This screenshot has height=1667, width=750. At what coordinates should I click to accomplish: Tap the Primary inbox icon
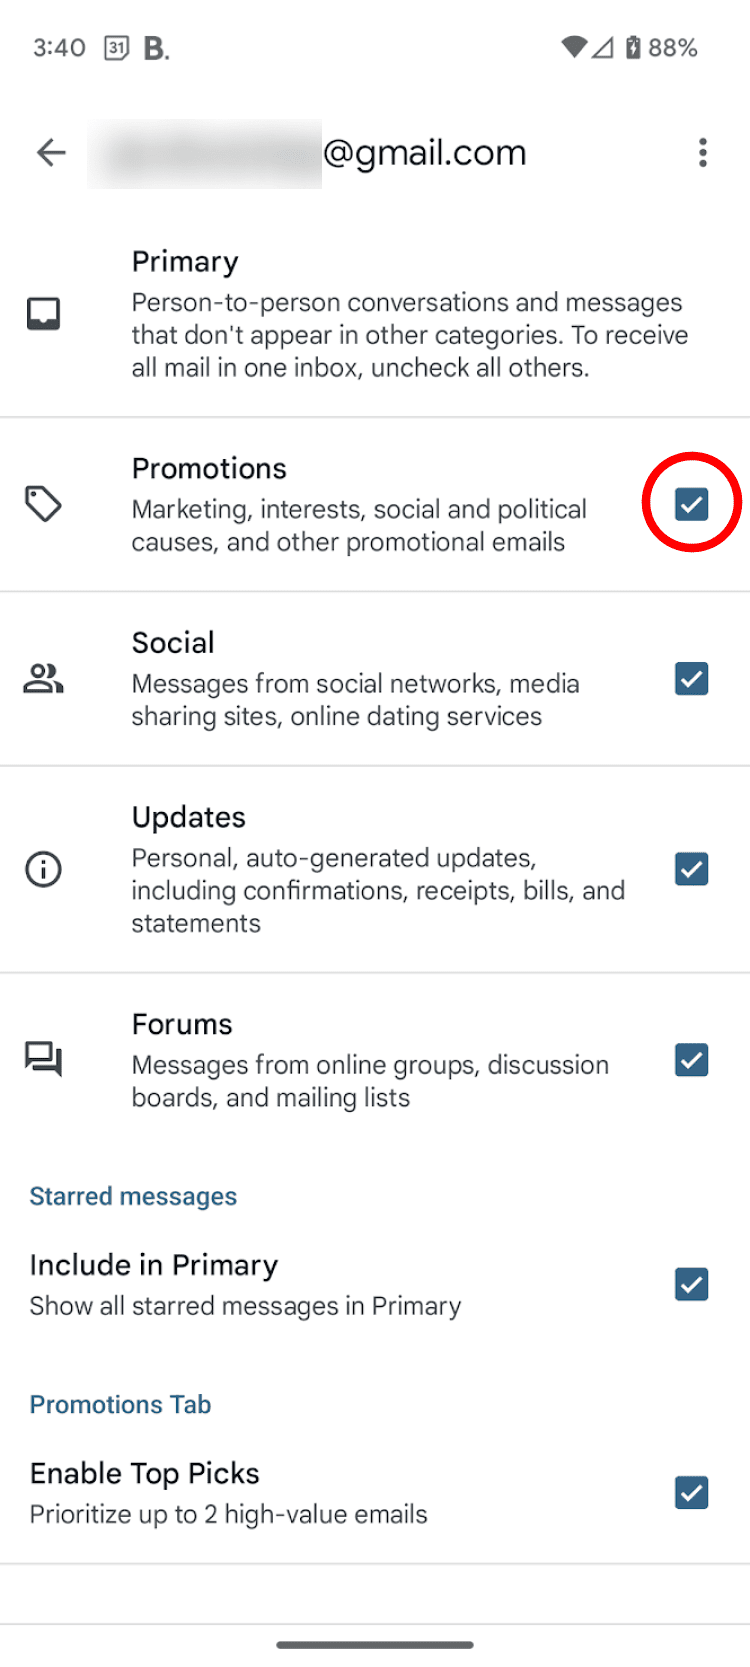(x=43, y=314)
